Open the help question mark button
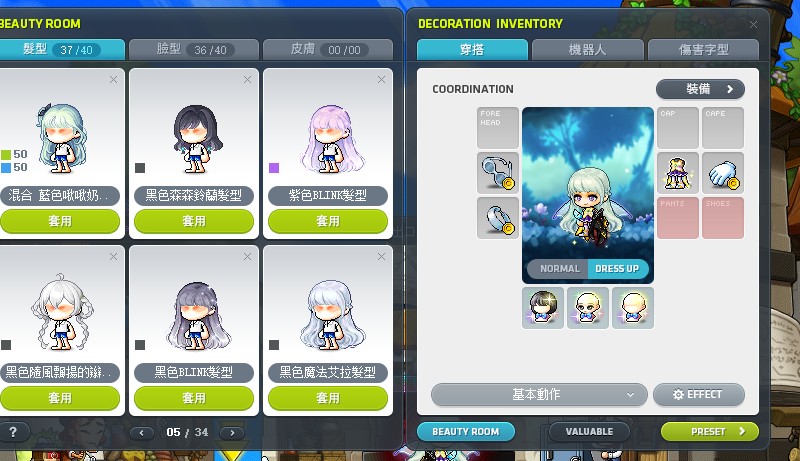This screenshot has width=800, height=461. 13,432
